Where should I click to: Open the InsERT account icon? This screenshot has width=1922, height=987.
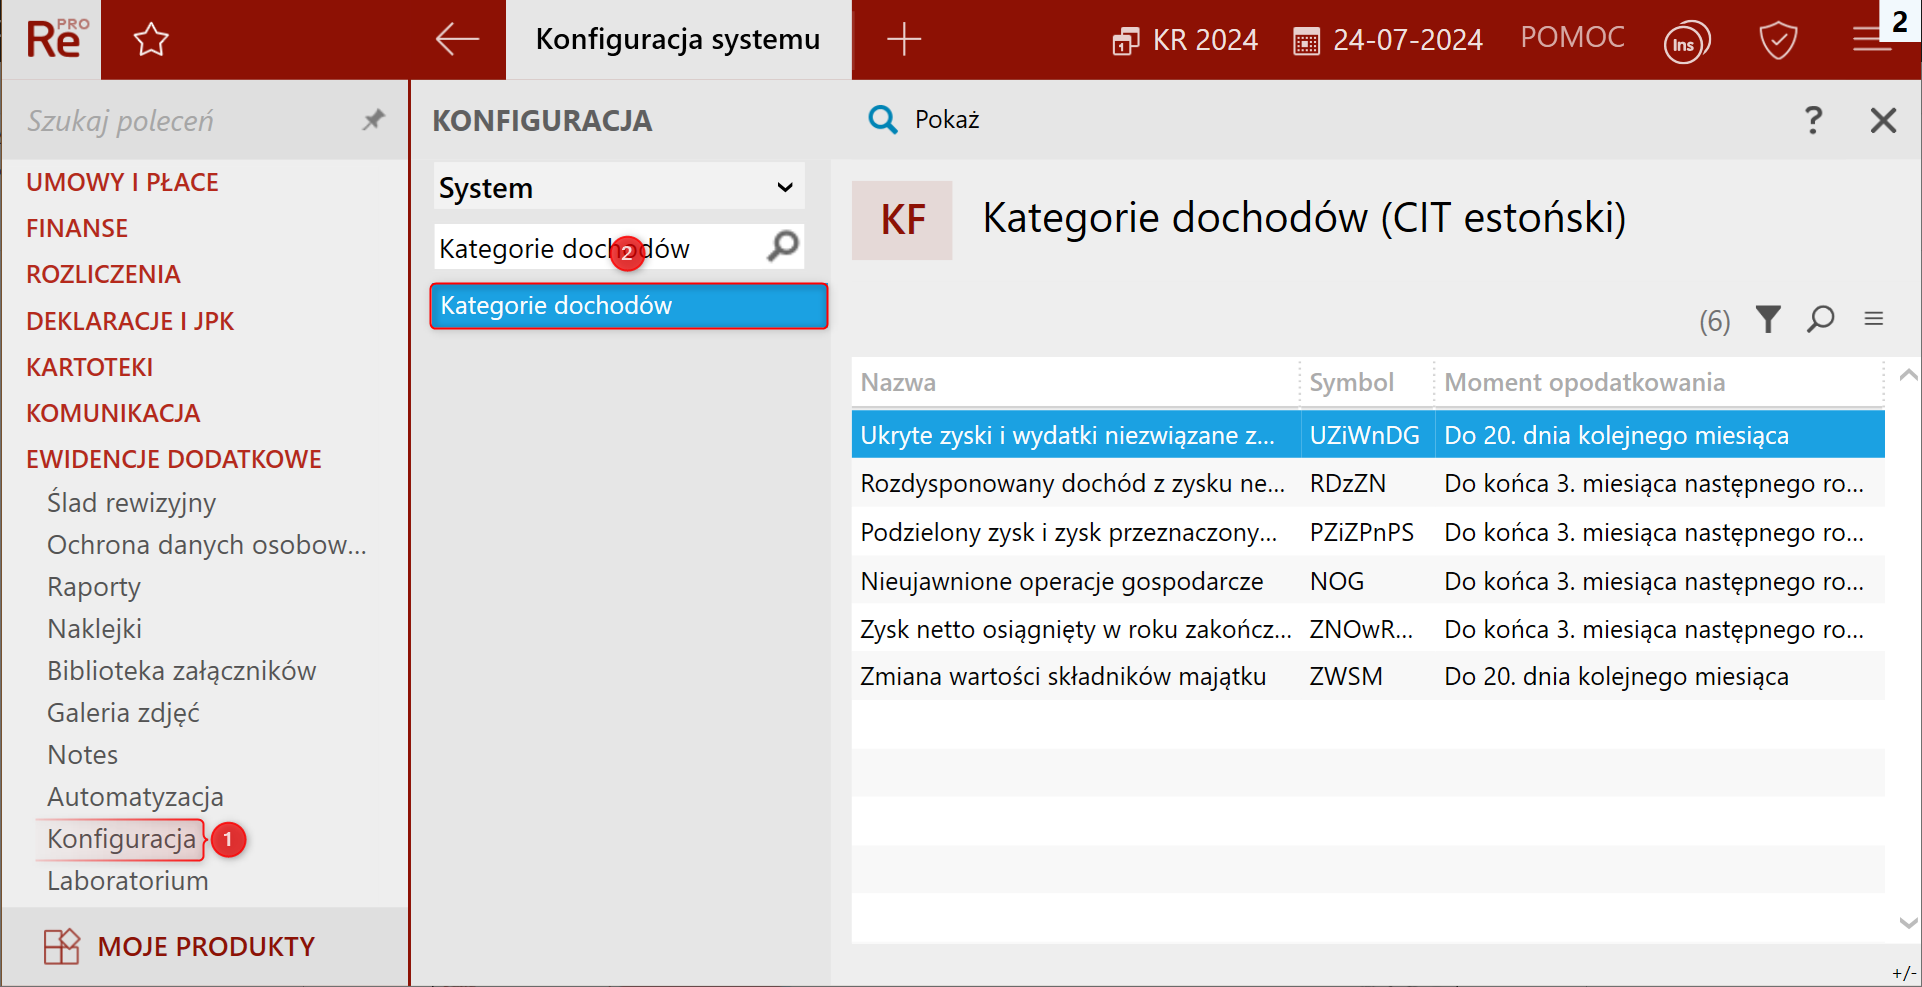coord(1685,43)
